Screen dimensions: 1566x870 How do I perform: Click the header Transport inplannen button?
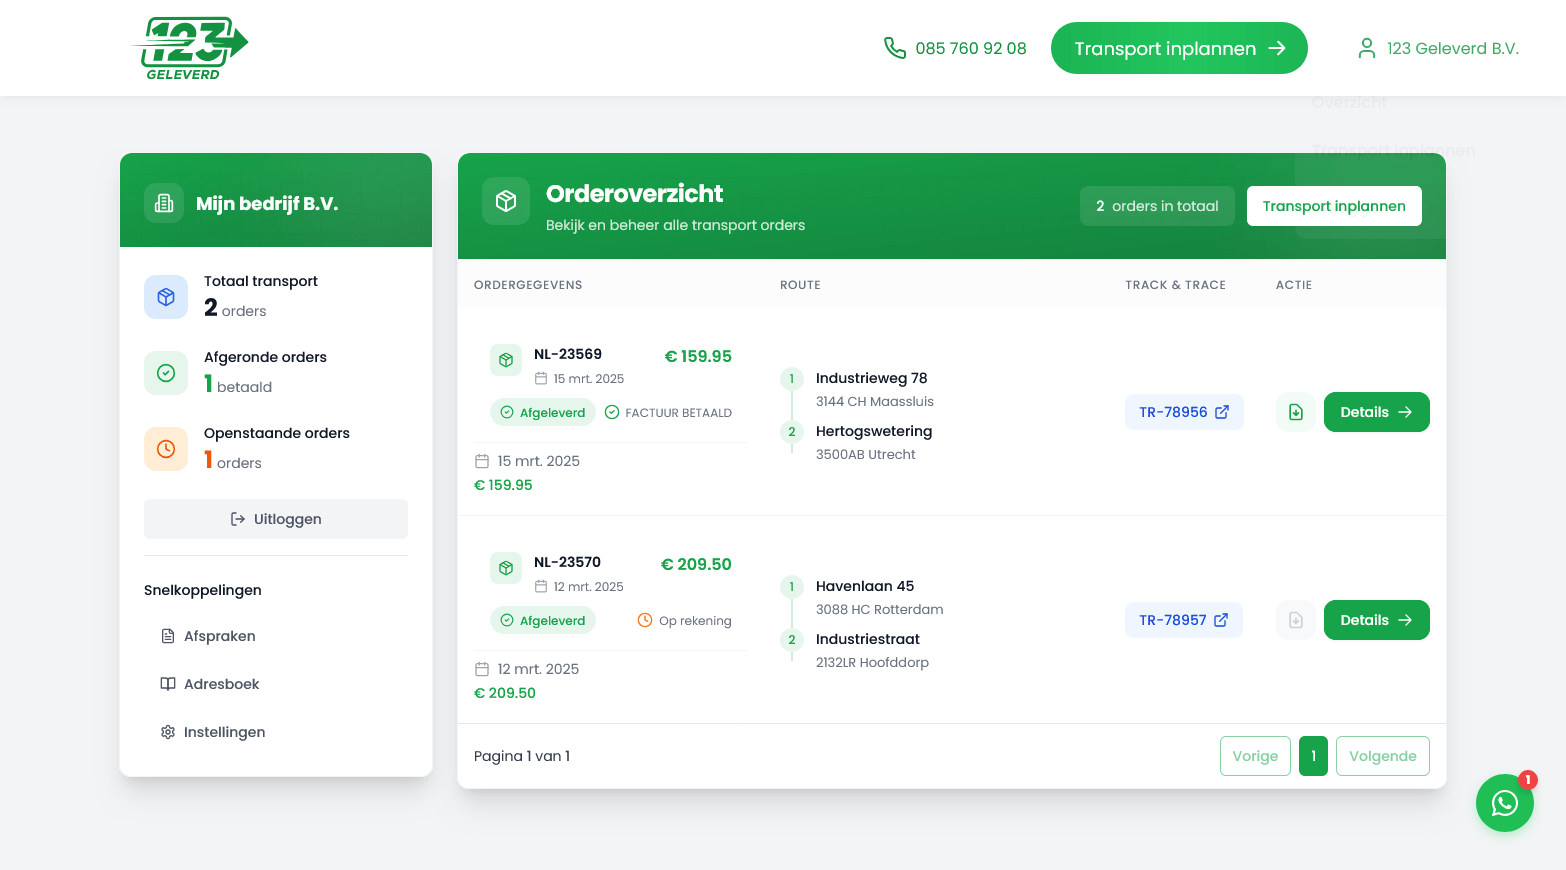(x=1179, y=48)
